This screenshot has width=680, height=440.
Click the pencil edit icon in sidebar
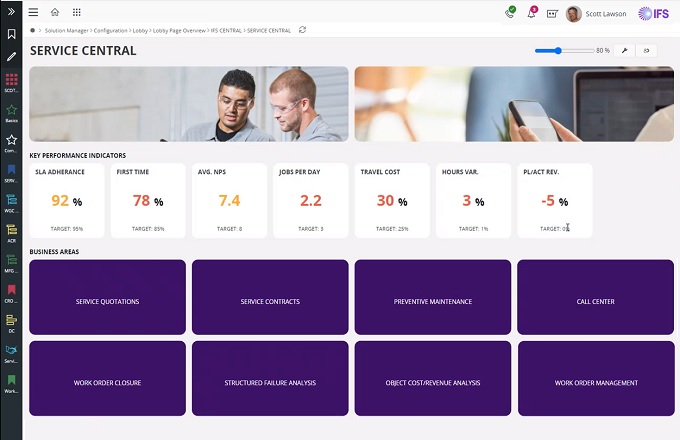[x=11, y=56]
